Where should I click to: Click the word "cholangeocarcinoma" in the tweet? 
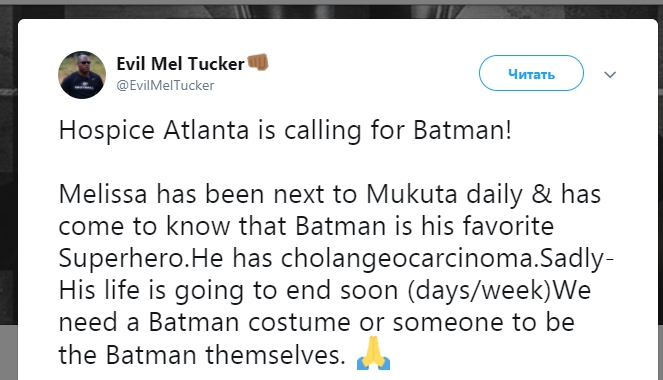(406, 258)
